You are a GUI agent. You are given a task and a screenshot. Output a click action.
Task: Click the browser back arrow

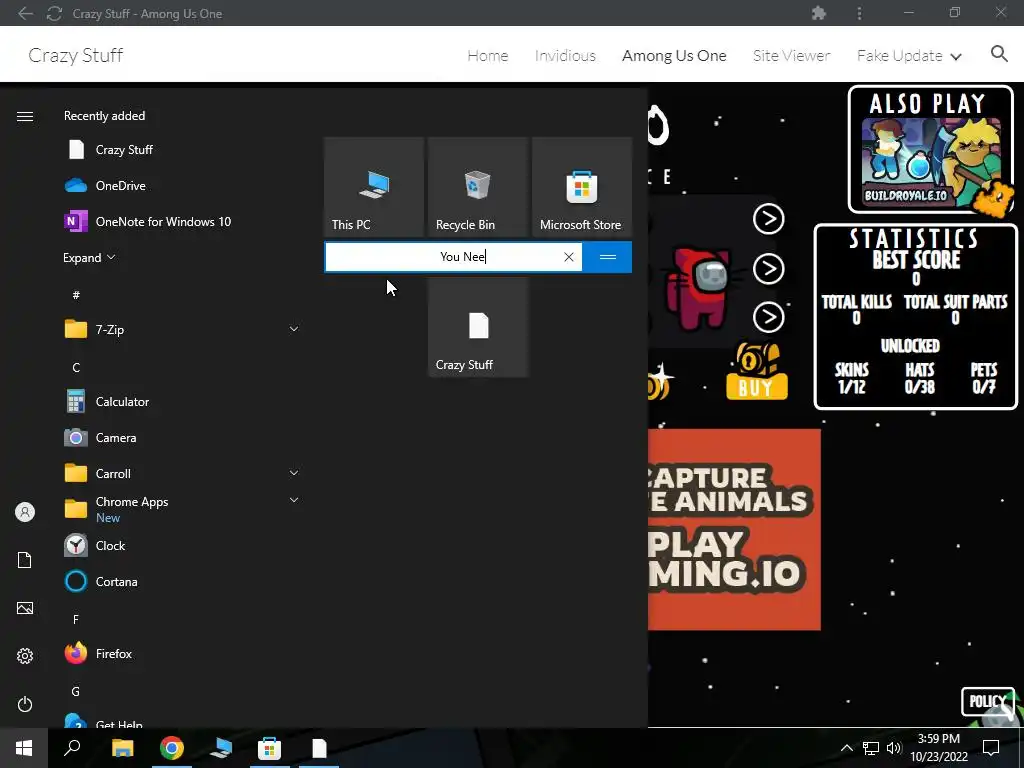tap(25, 13)
